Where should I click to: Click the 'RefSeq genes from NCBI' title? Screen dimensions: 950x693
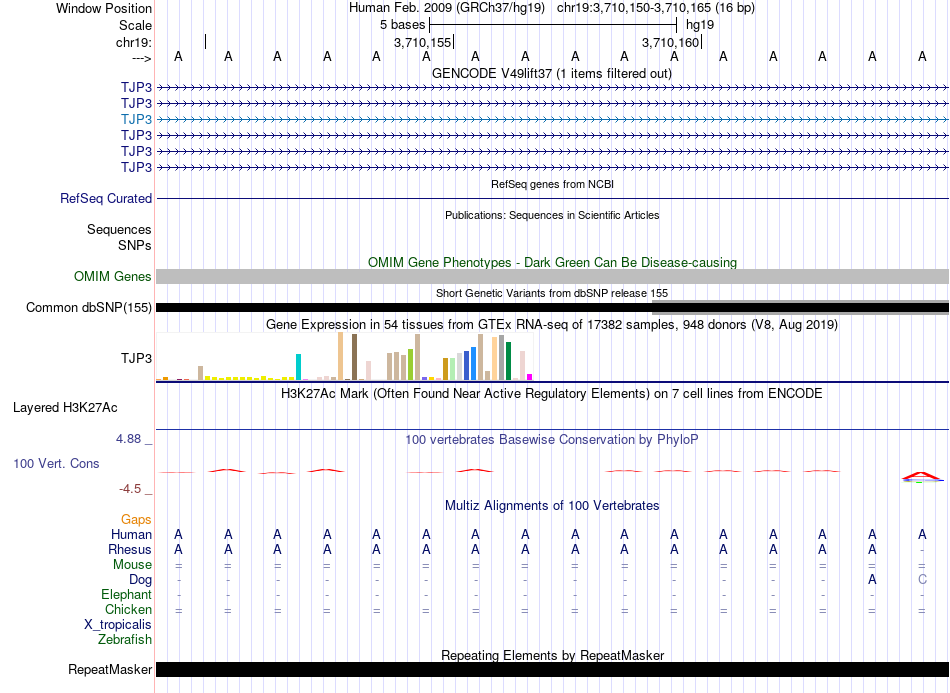[x=552, y=184]
